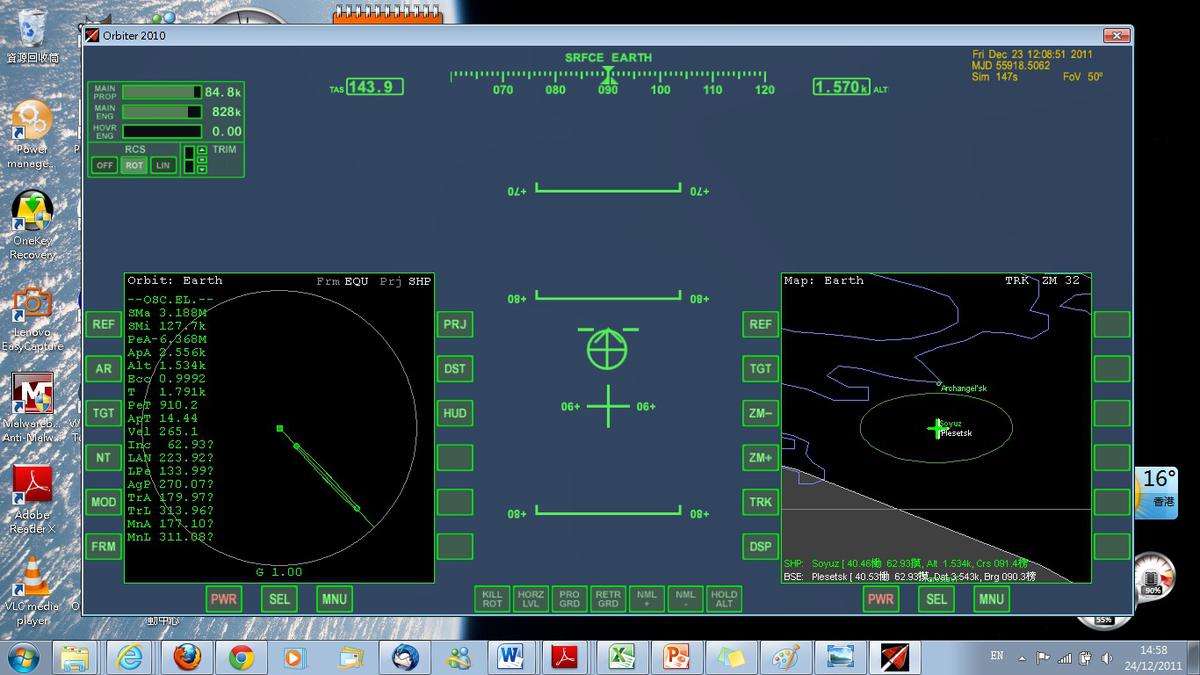Open Windows Live Messenger from taskbar
Viewport: 1200px width, 675px height.
(x=459, y=657)
